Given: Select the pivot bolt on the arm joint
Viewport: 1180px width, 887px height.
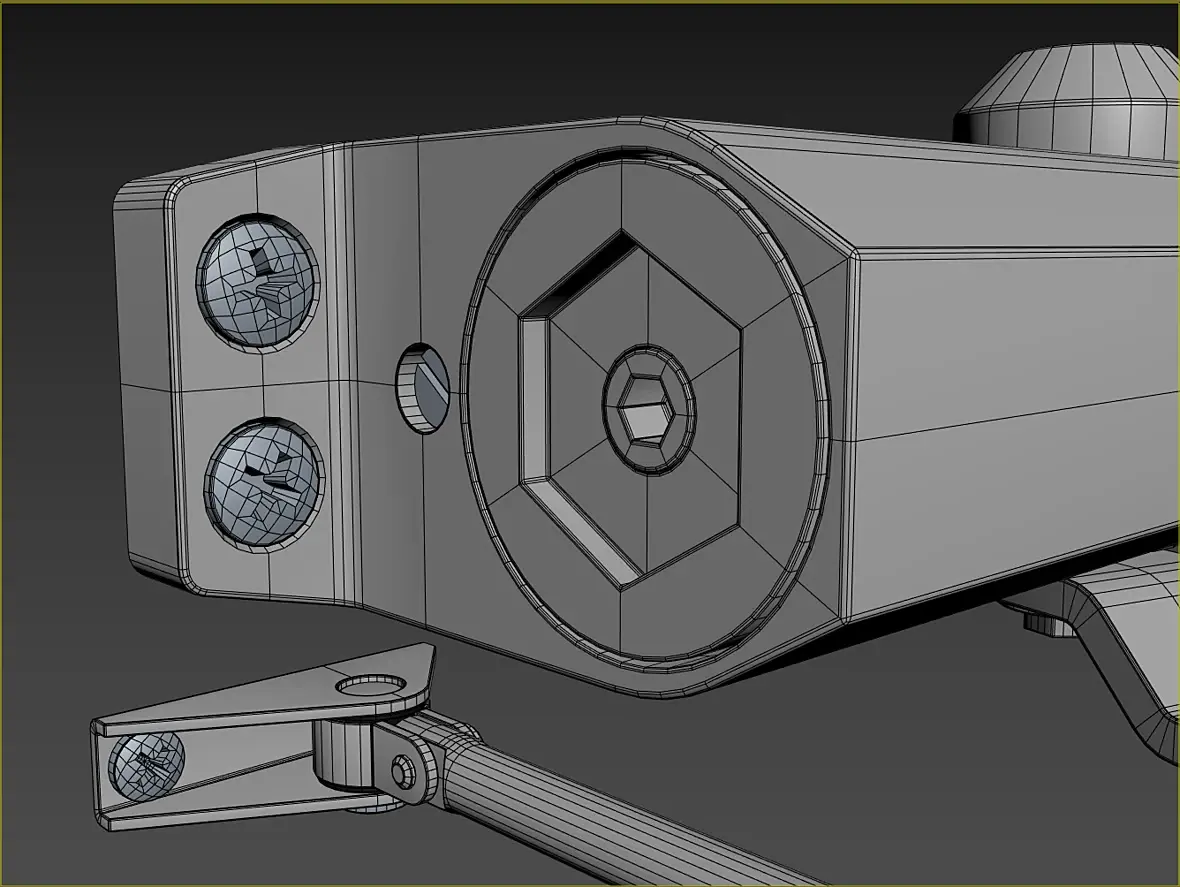Looking at the screenshot, I should click(x=402, y=770).
